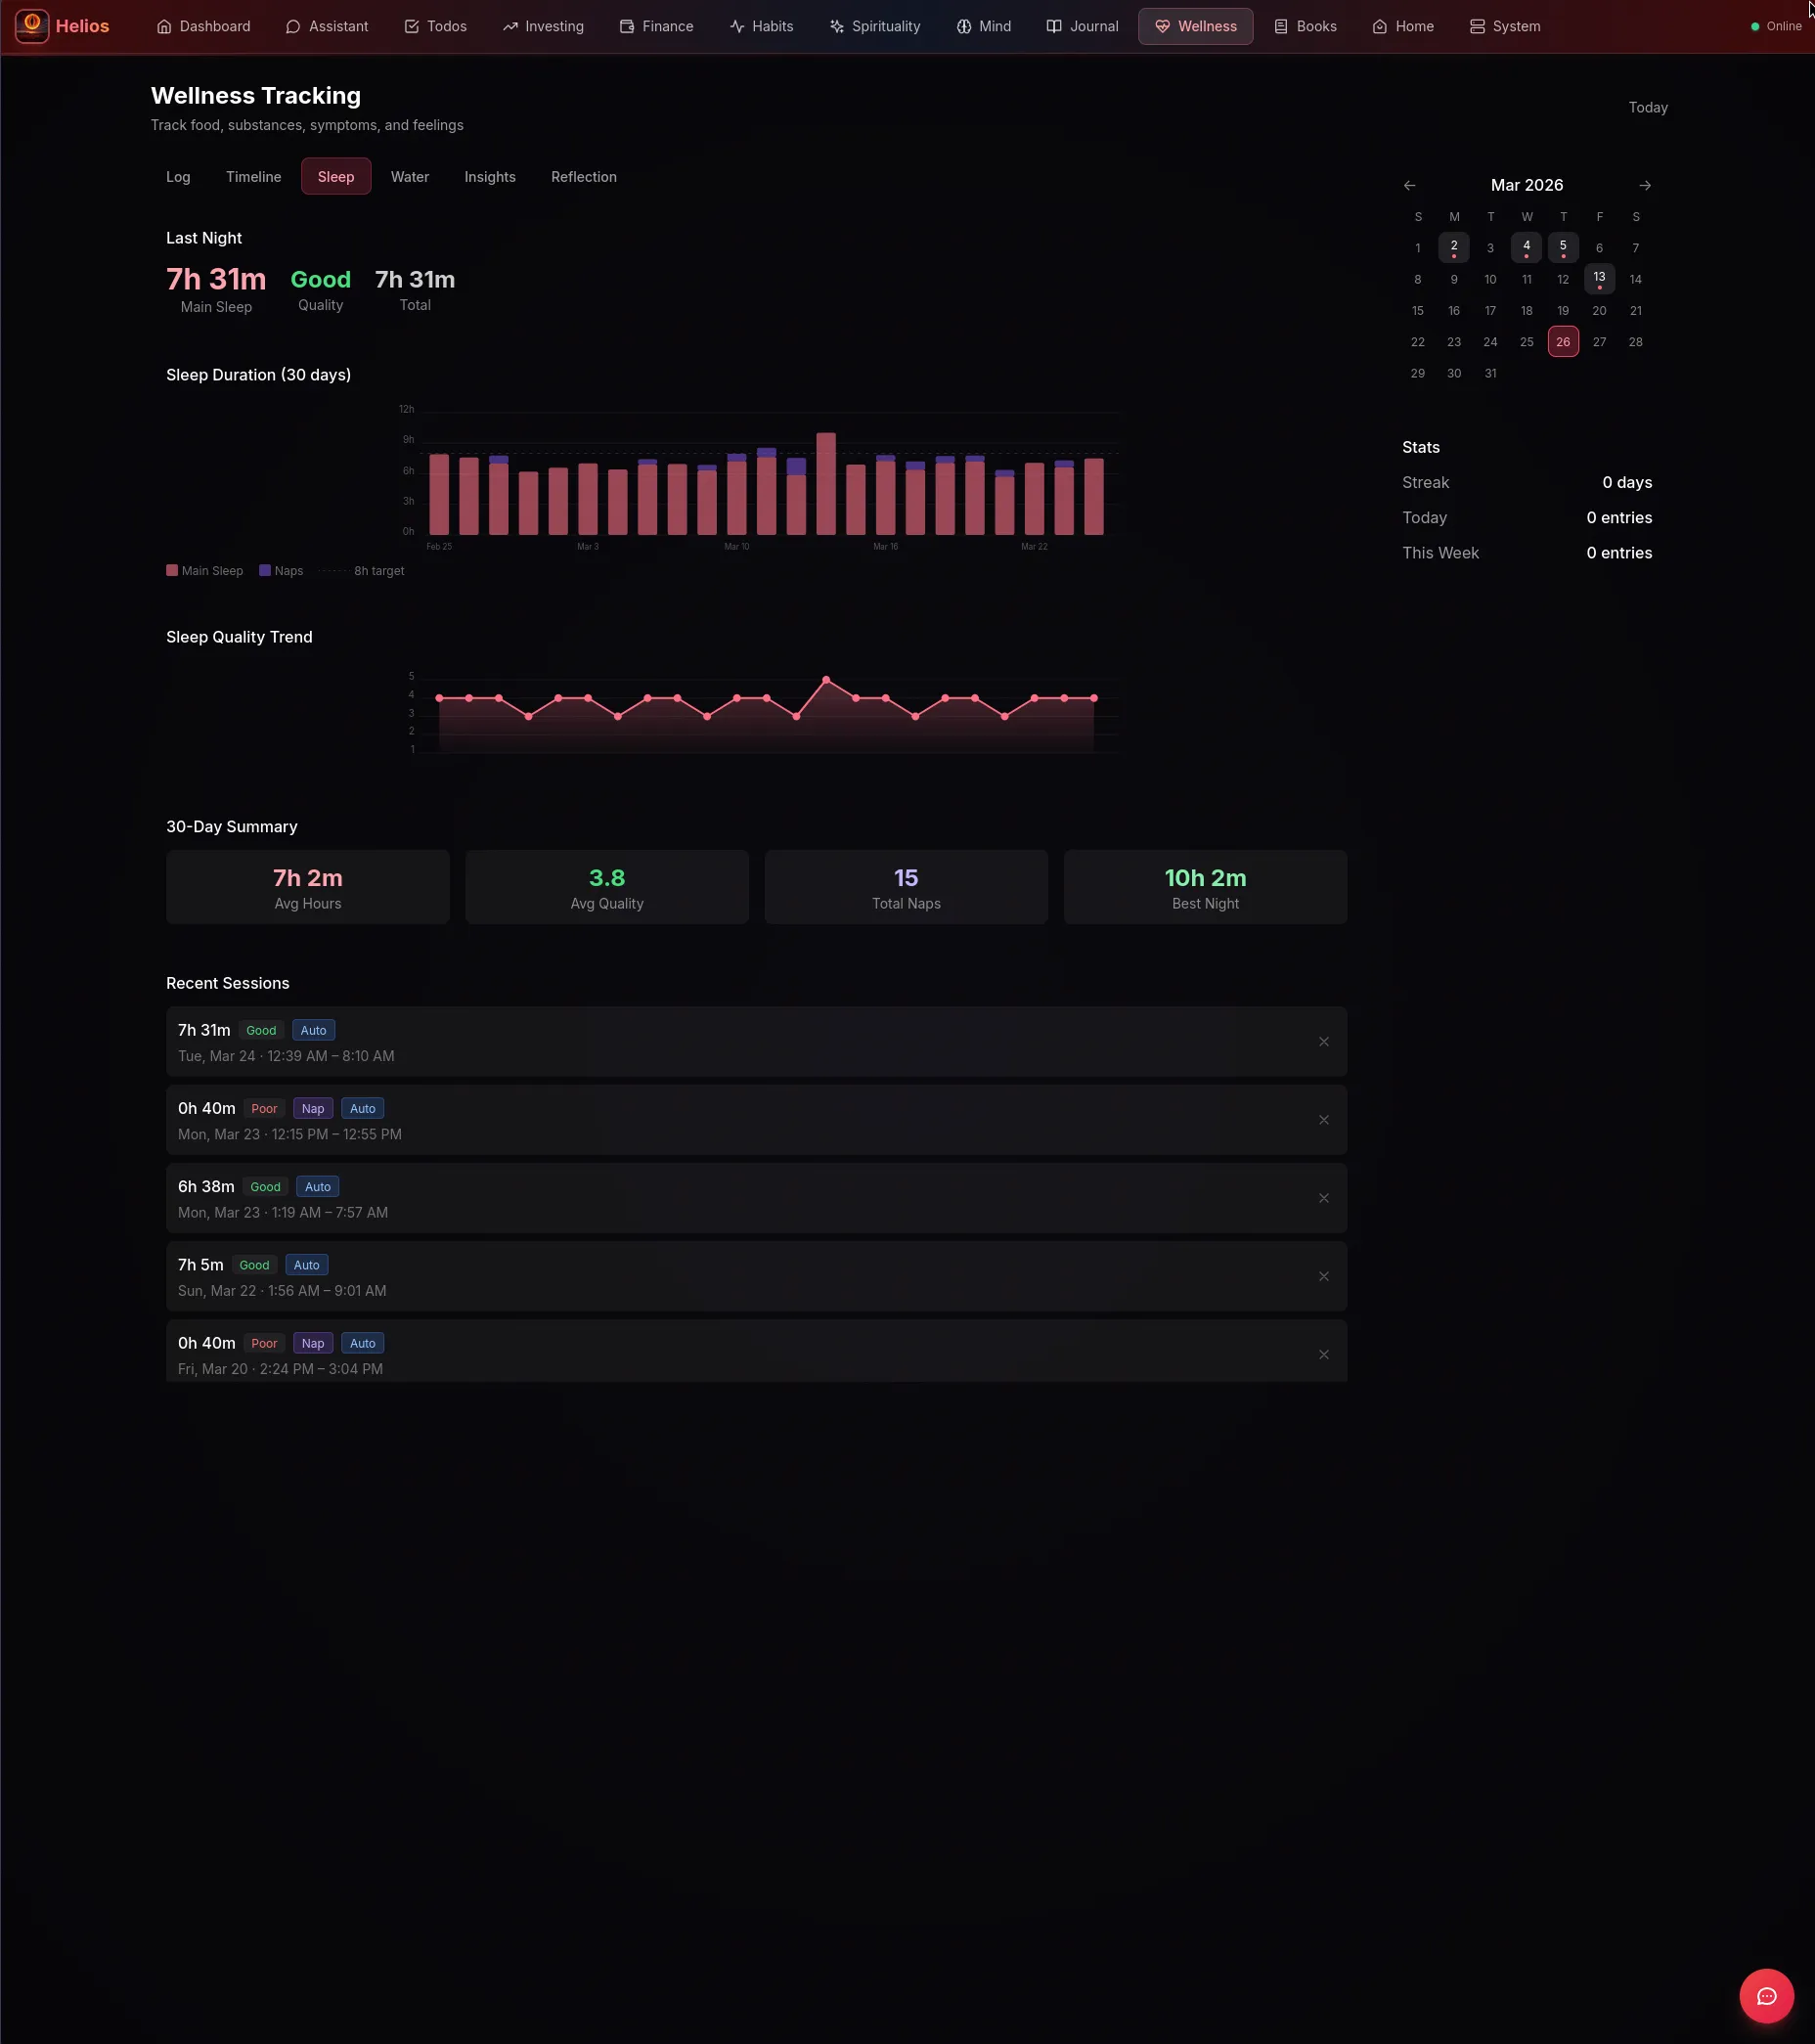Go to previous month in calendar
The image size is (1815, 2044).
pyautogui.click(x=1410, y=185)
